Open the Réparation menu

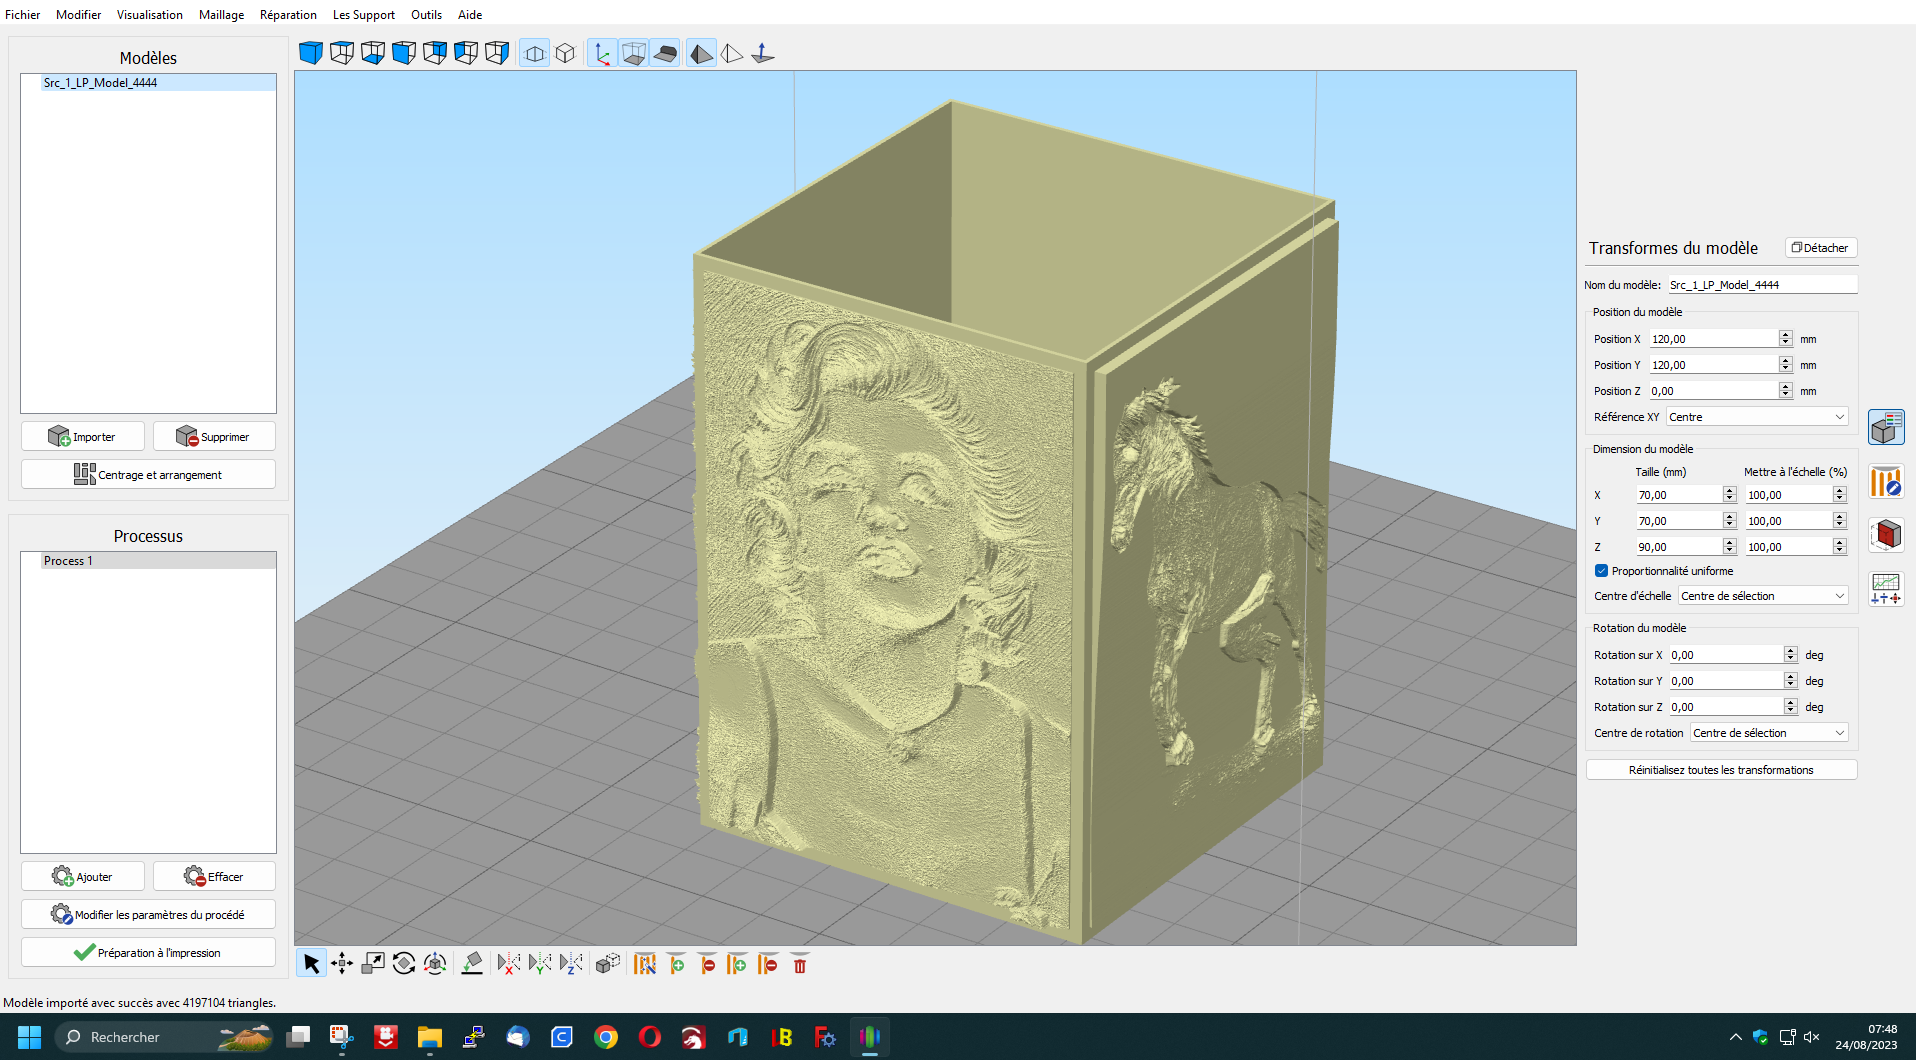pos(288,15)
